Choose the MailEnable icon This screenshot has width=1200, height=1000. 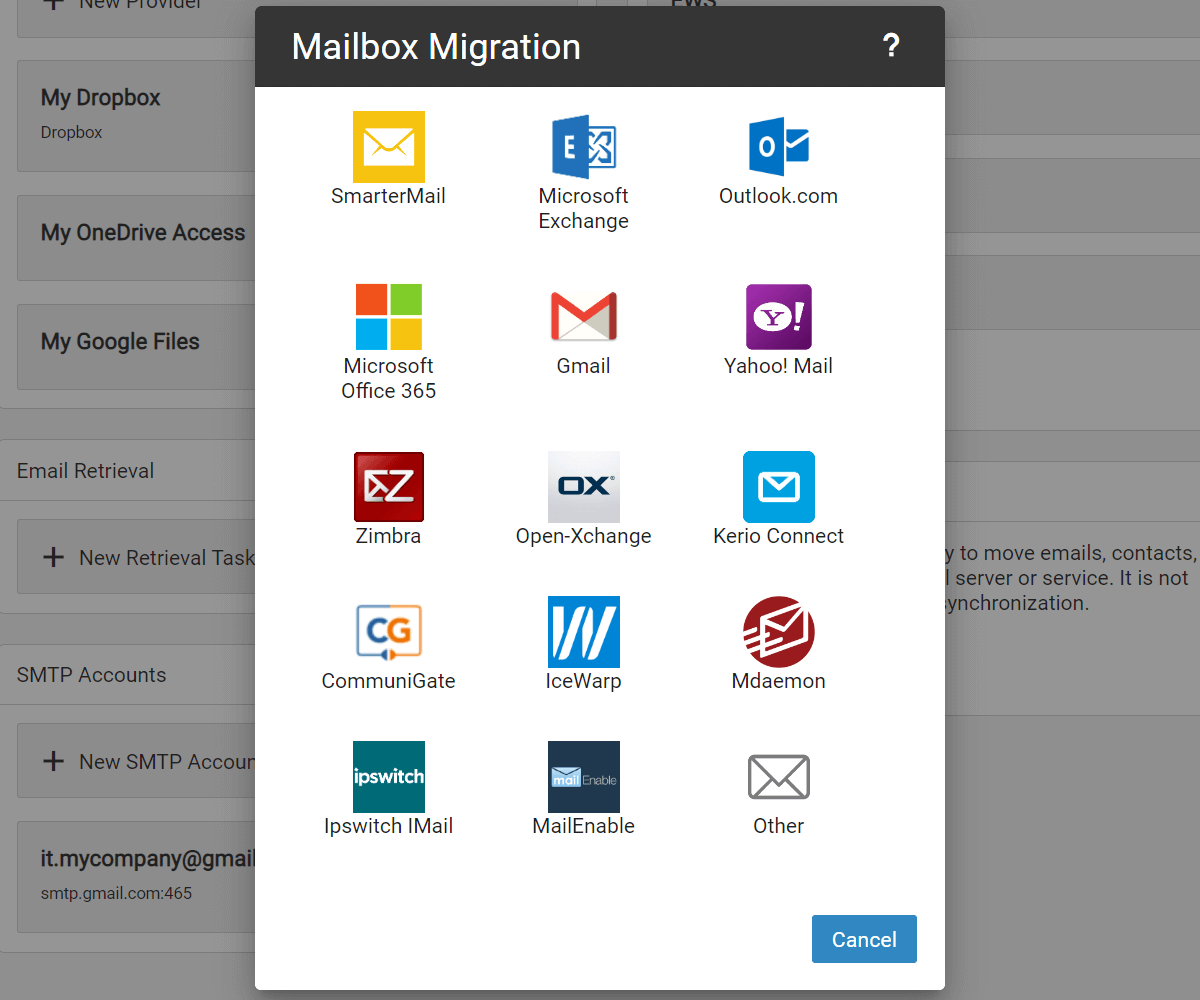coord(584,777)
